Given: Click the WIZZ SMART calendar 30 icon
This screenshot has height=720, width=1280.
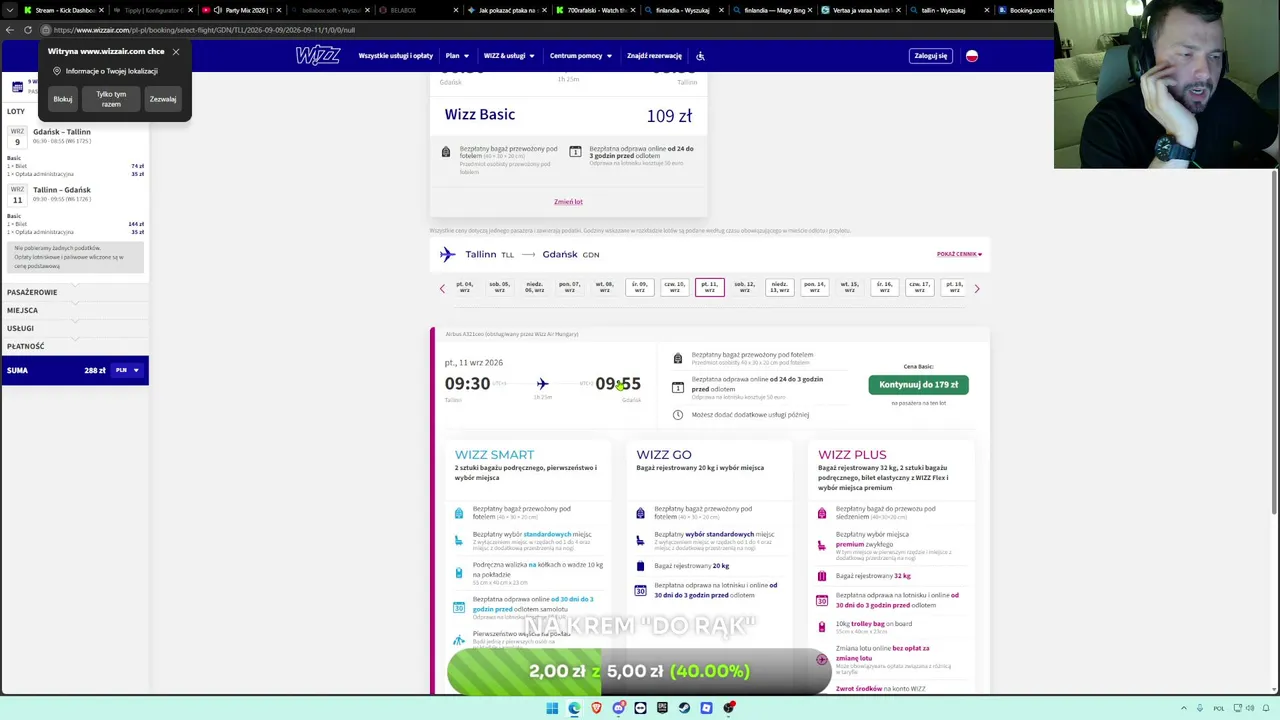Looking at the screenshot, I should [x=459, y=607].
